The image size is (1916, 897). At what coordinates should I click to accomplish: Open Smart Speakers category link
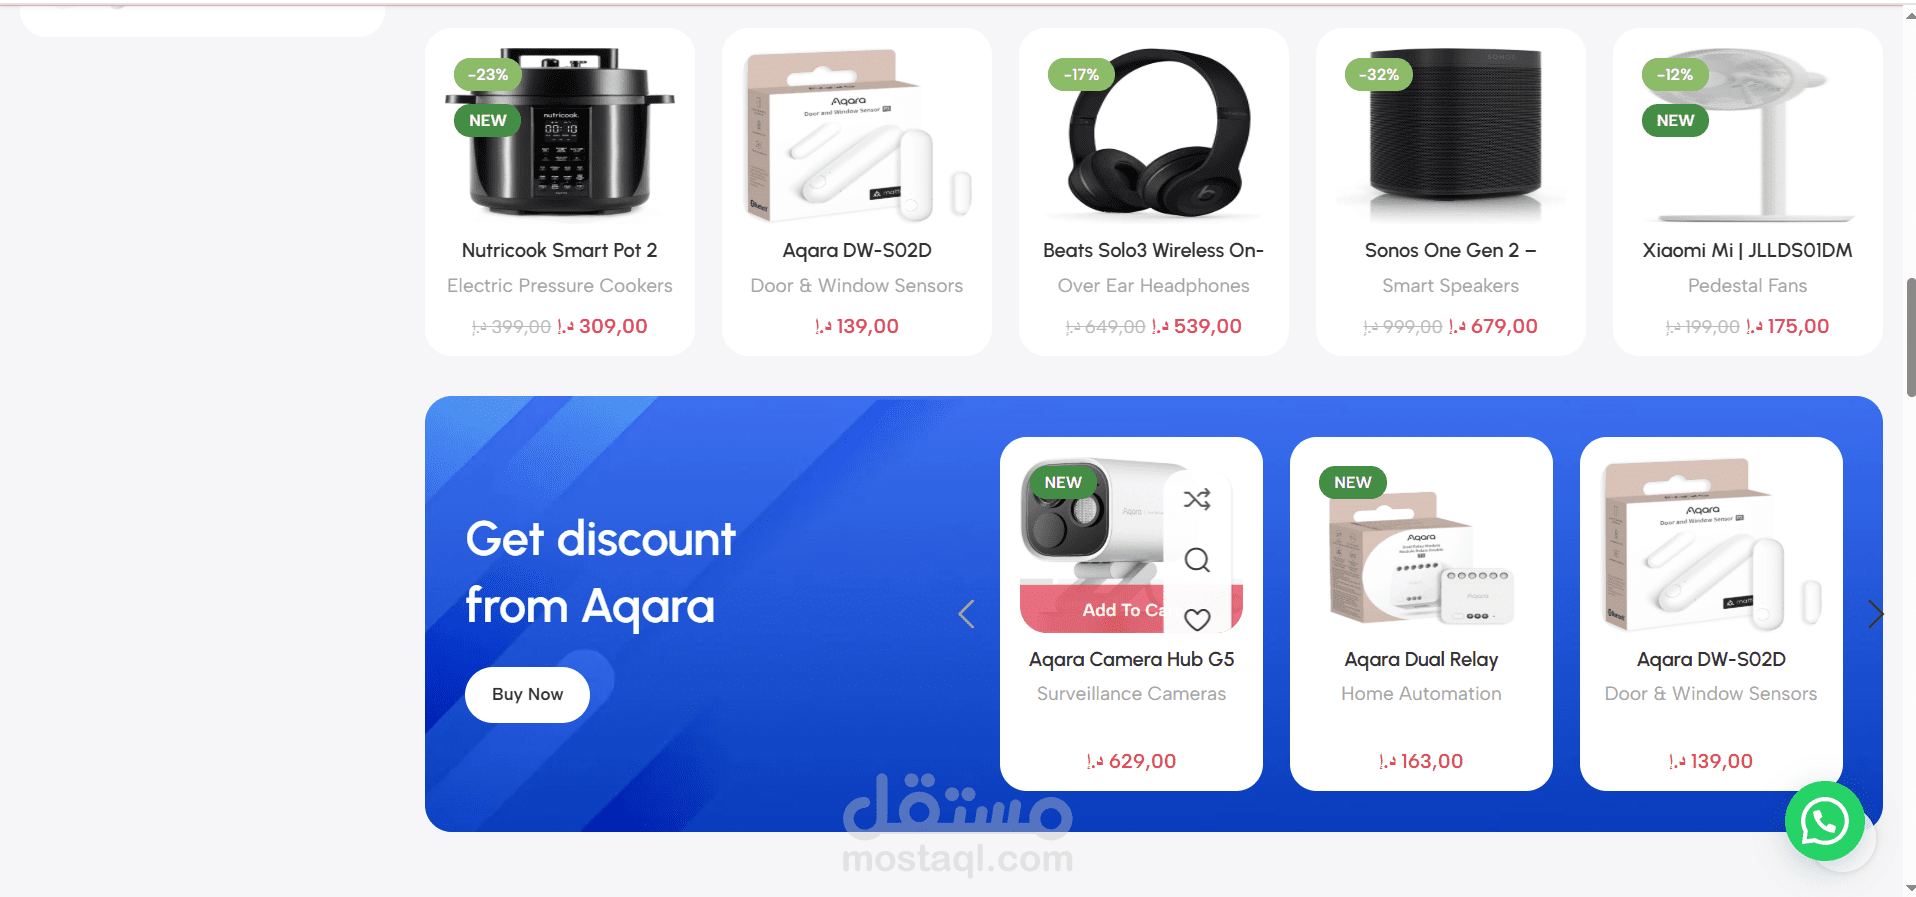[x=1450, y=286]
